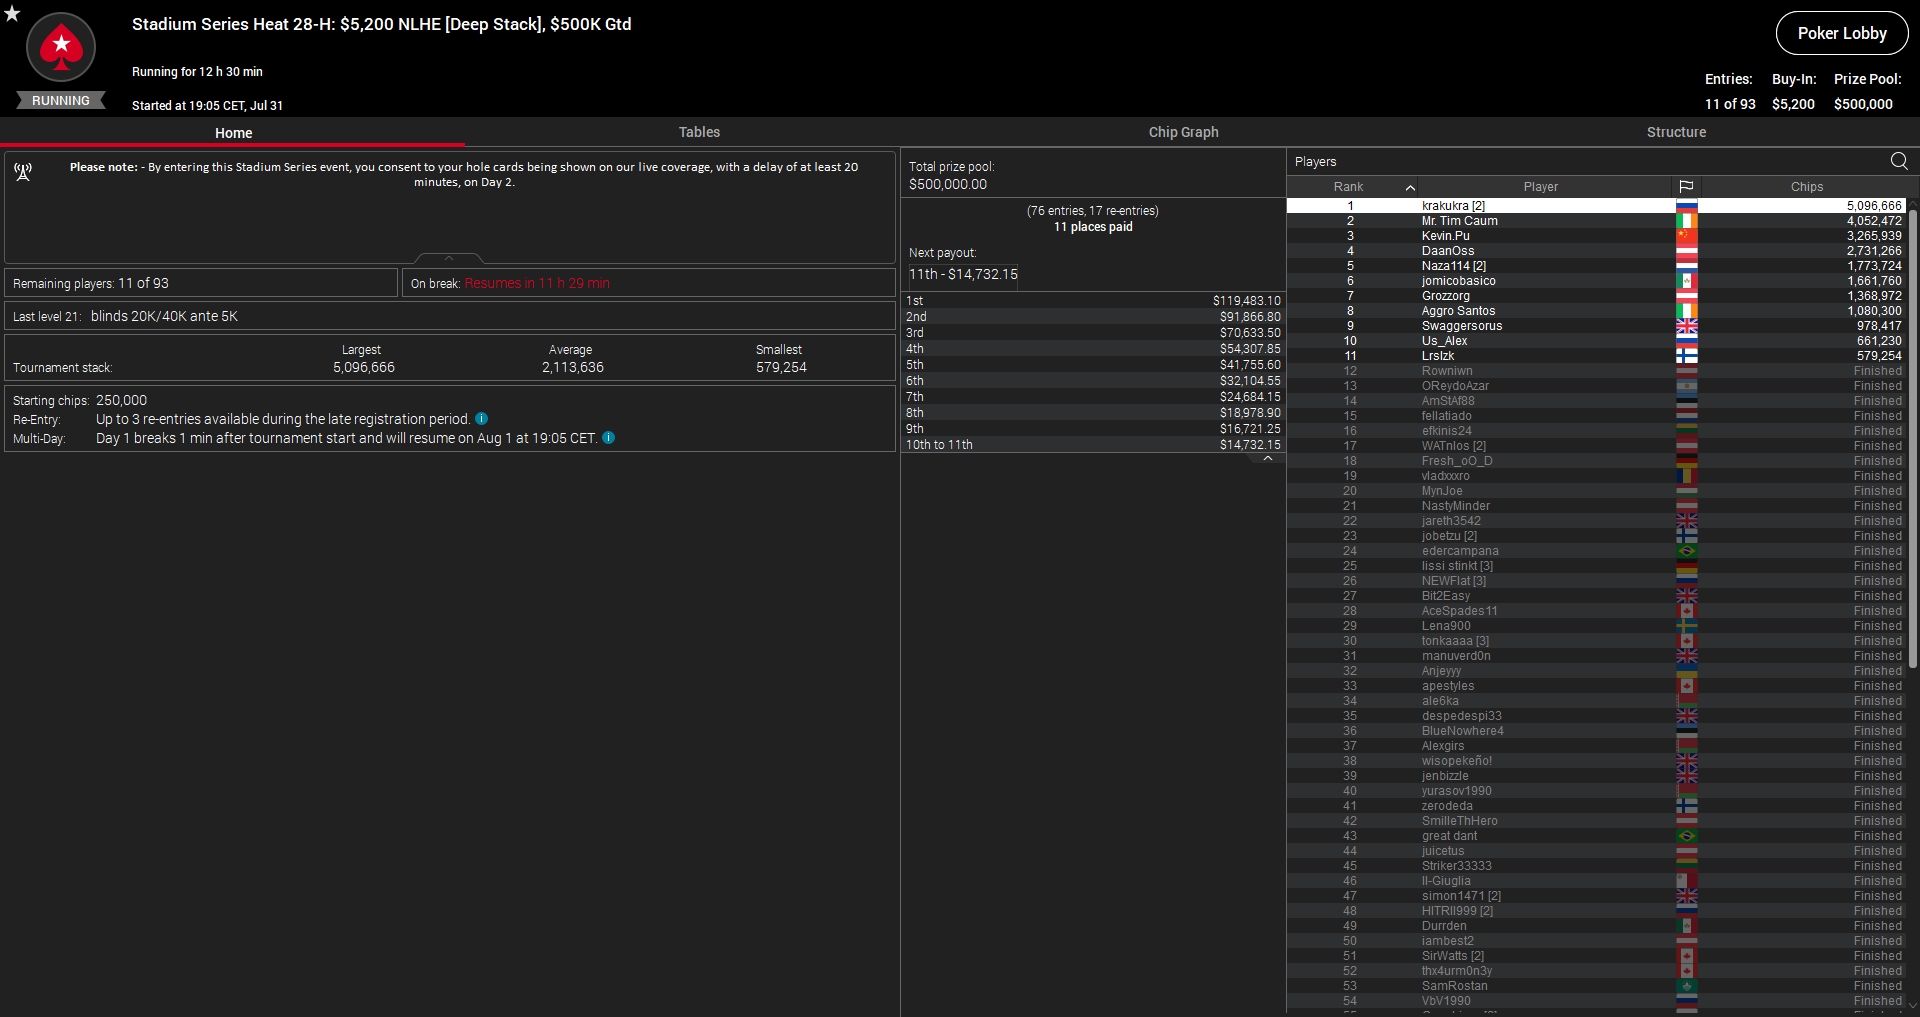Select player row jomicobasico
1920x1017 pixels.
(x=1597, y=281)
